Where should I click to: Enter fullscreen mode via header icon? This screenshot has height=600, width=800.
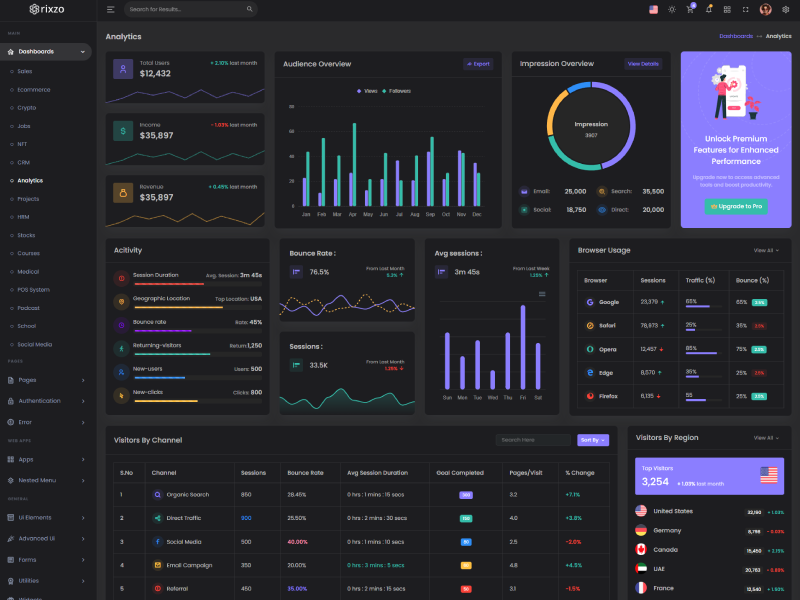745,9
